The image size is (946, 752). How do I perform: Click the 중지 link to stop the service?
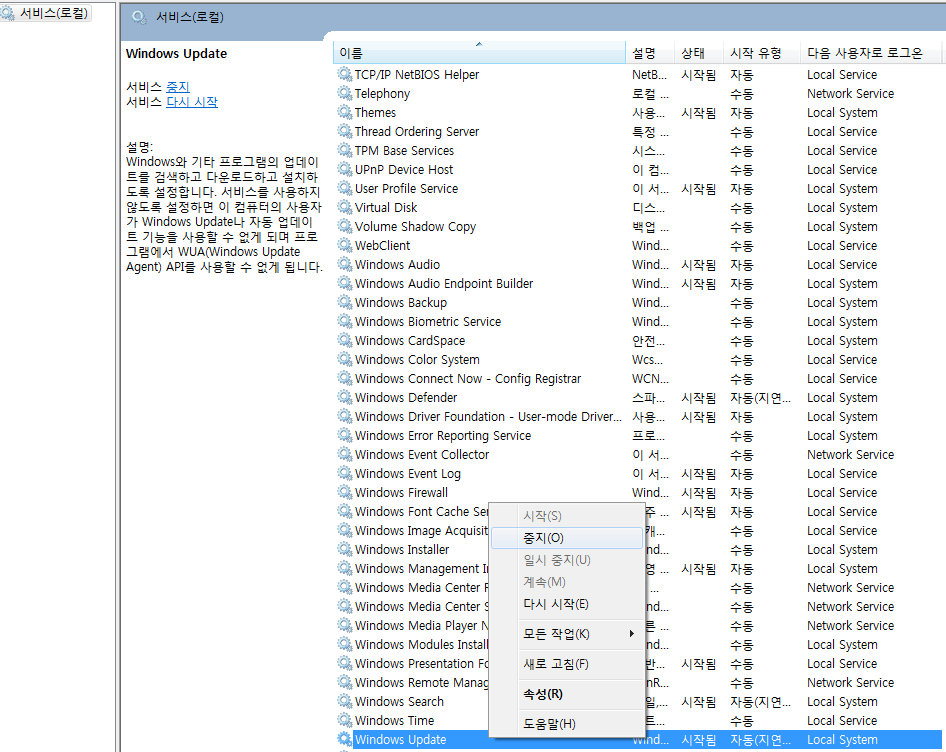point(178,87)
